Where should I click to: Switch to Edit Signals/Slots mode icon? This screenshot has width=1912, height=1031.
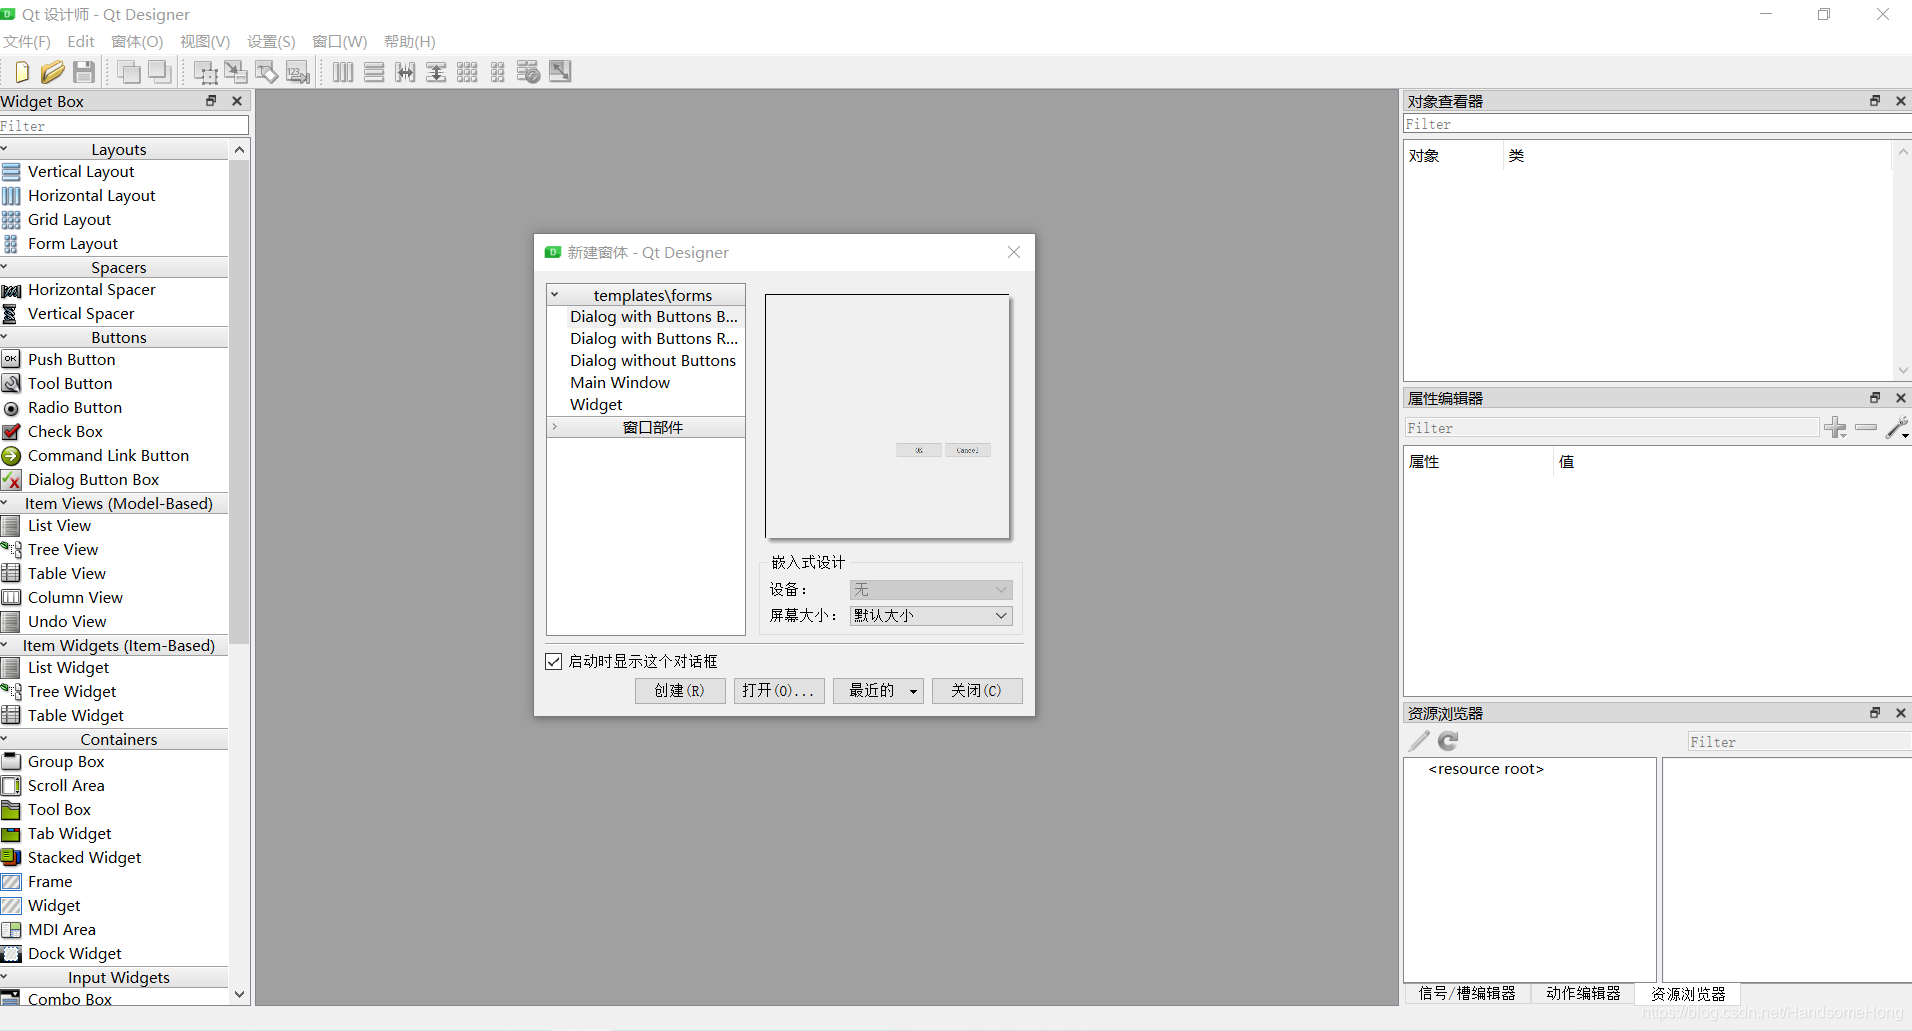pos(236,71)
